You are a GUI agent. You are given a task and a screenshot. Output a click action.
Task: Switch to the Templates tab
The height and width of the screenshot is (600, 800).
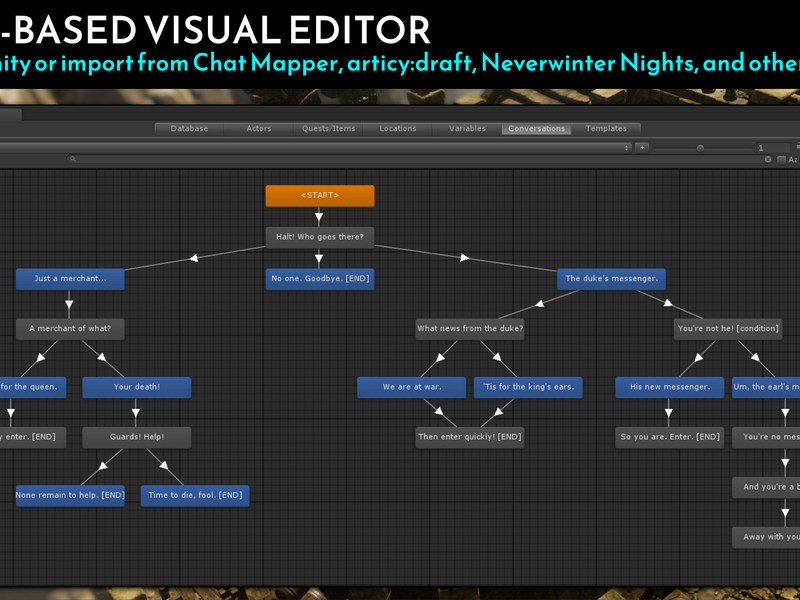coord(606,129)
